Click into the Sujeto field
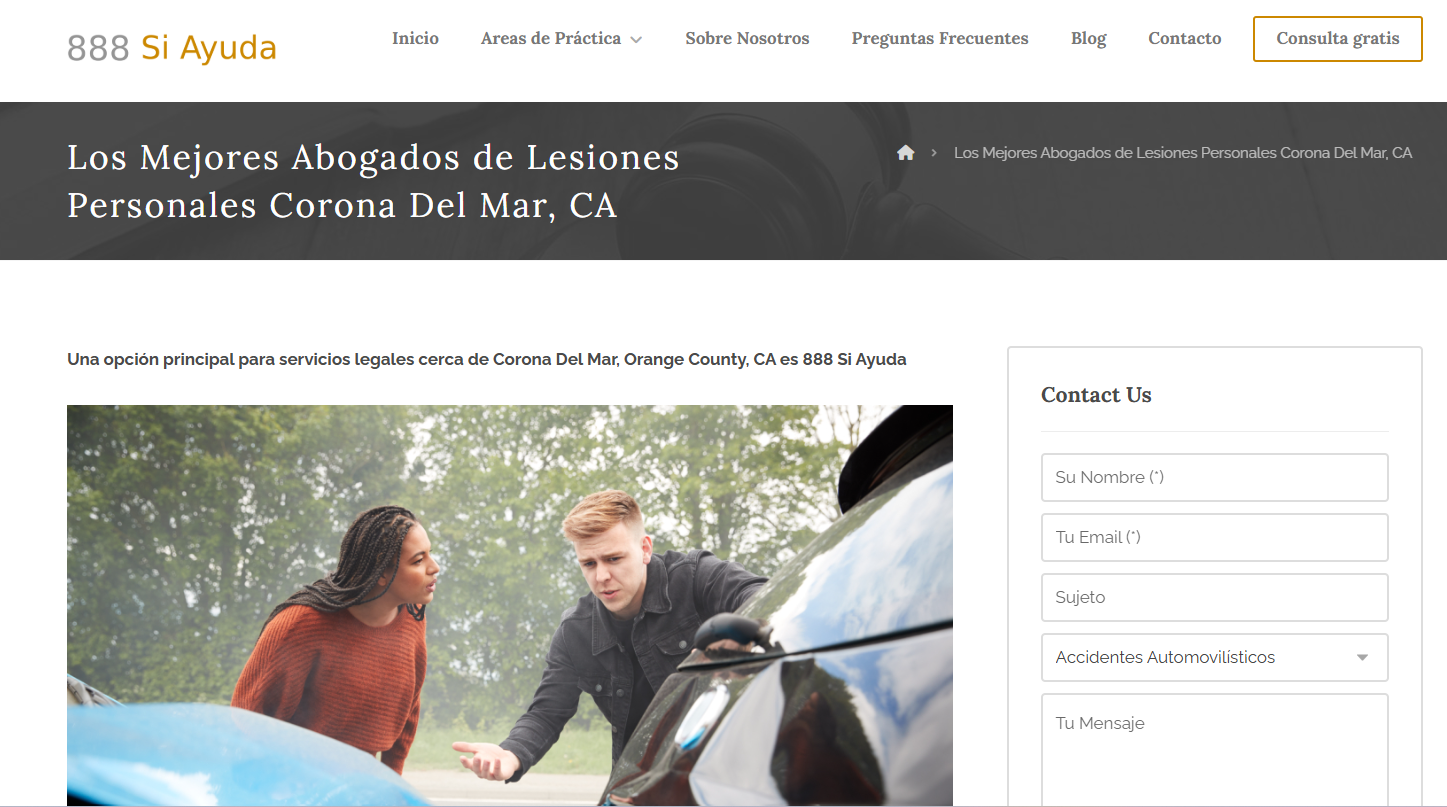 click(x=1214, y=597)
